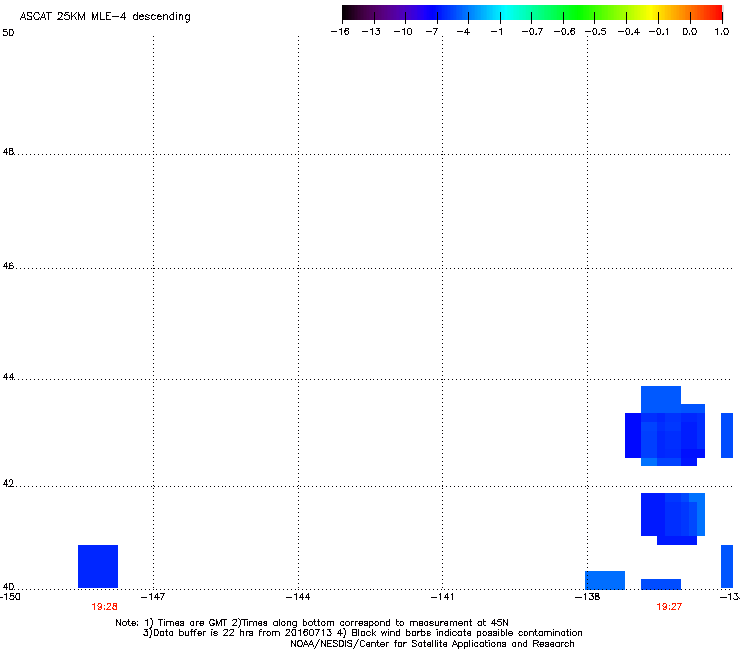Click the -0.4 color scale label
Viewport: 740px width, 650px height.
pyautogui.click(x=629, y=32)
